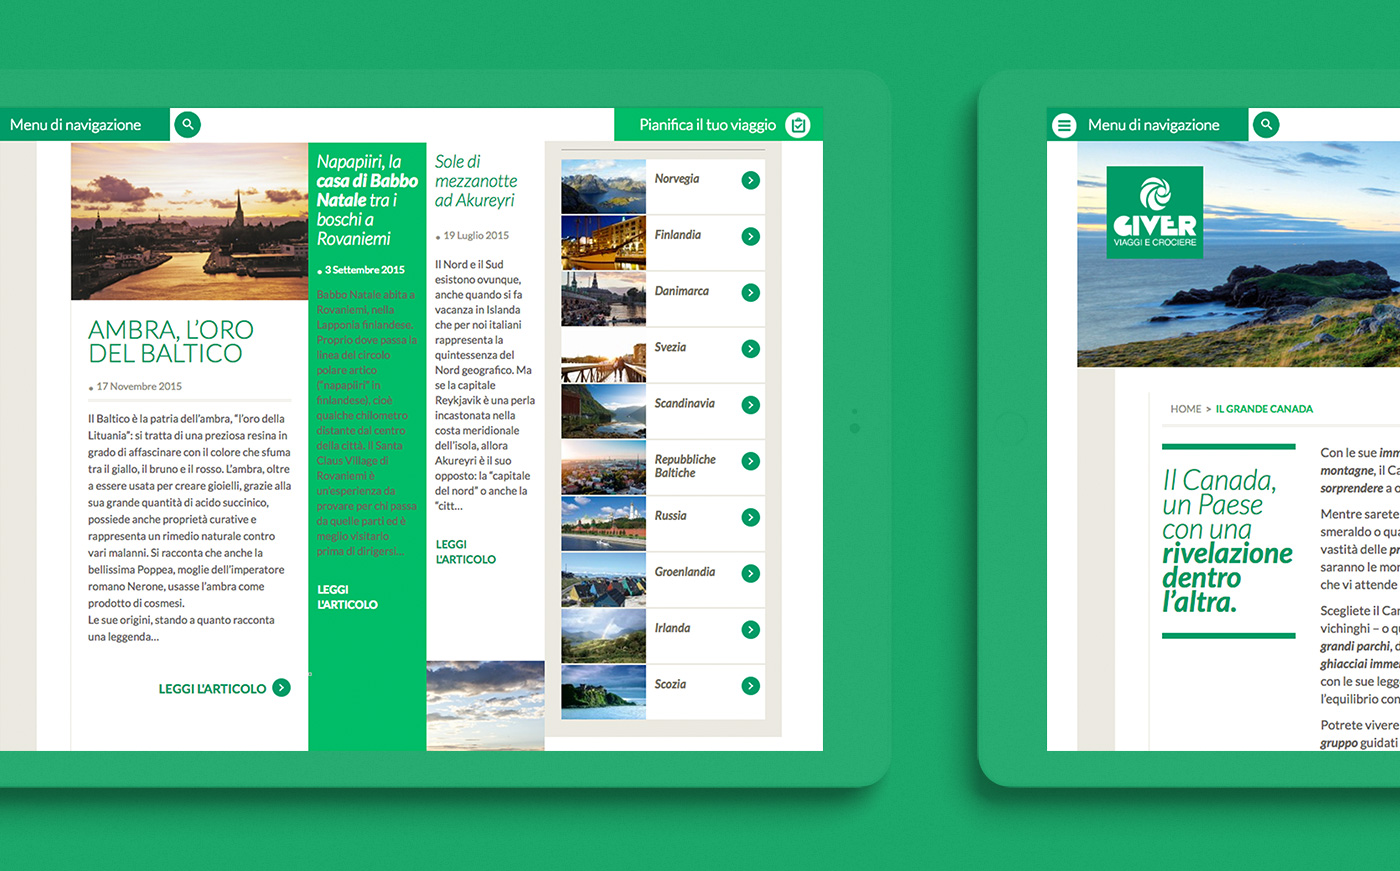Click the HOME breadcrumb link

click(1185, 409)
